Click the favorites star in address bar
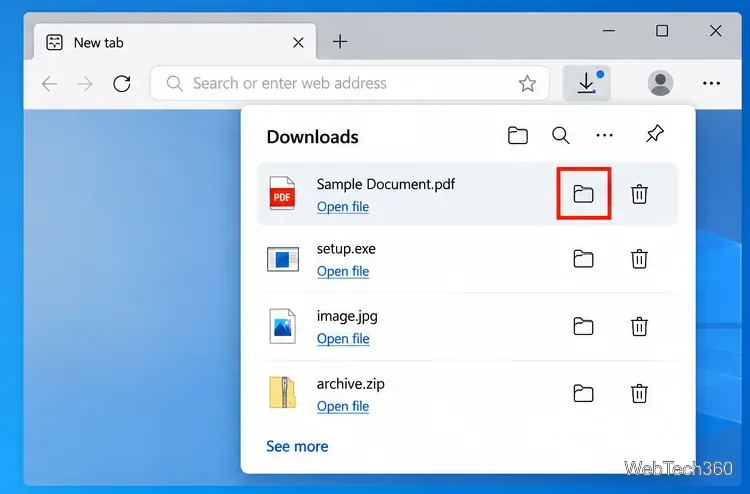Screen dimensions: 750x494 pyautogui.click(x=527, y=84)
